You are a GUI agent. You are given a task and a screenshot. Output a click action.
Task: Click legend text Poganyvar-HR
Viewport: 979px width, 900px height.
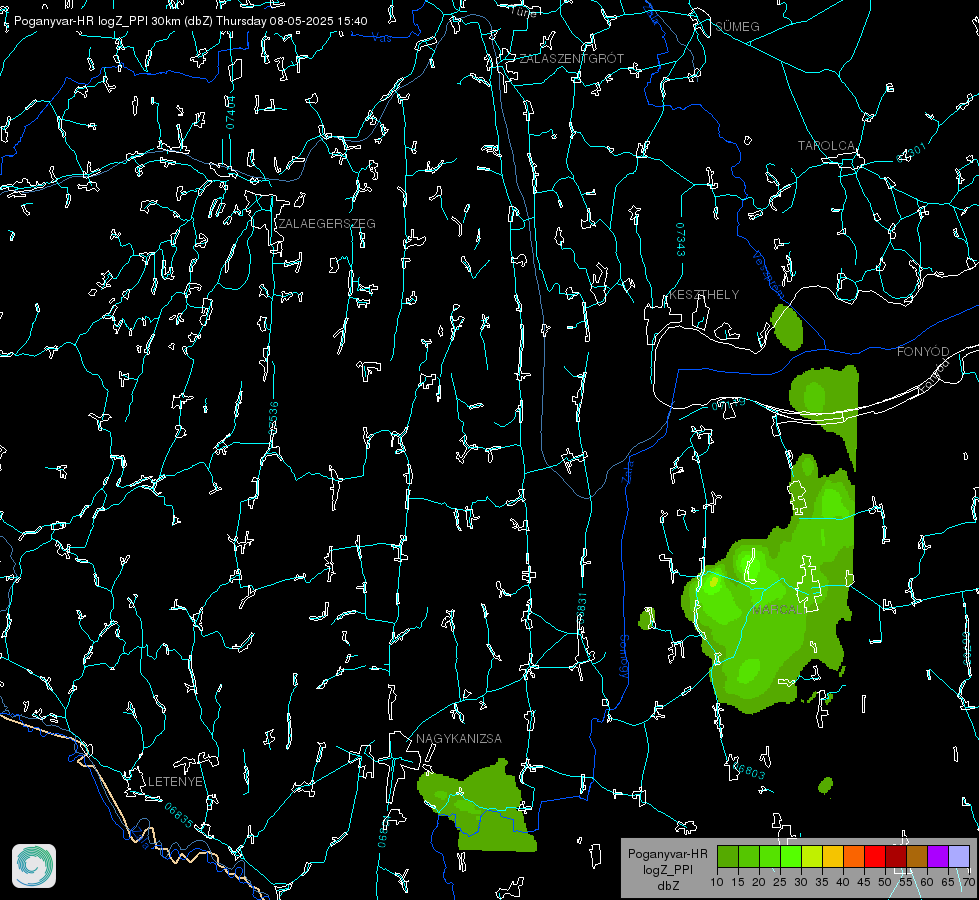coord(667,854)
